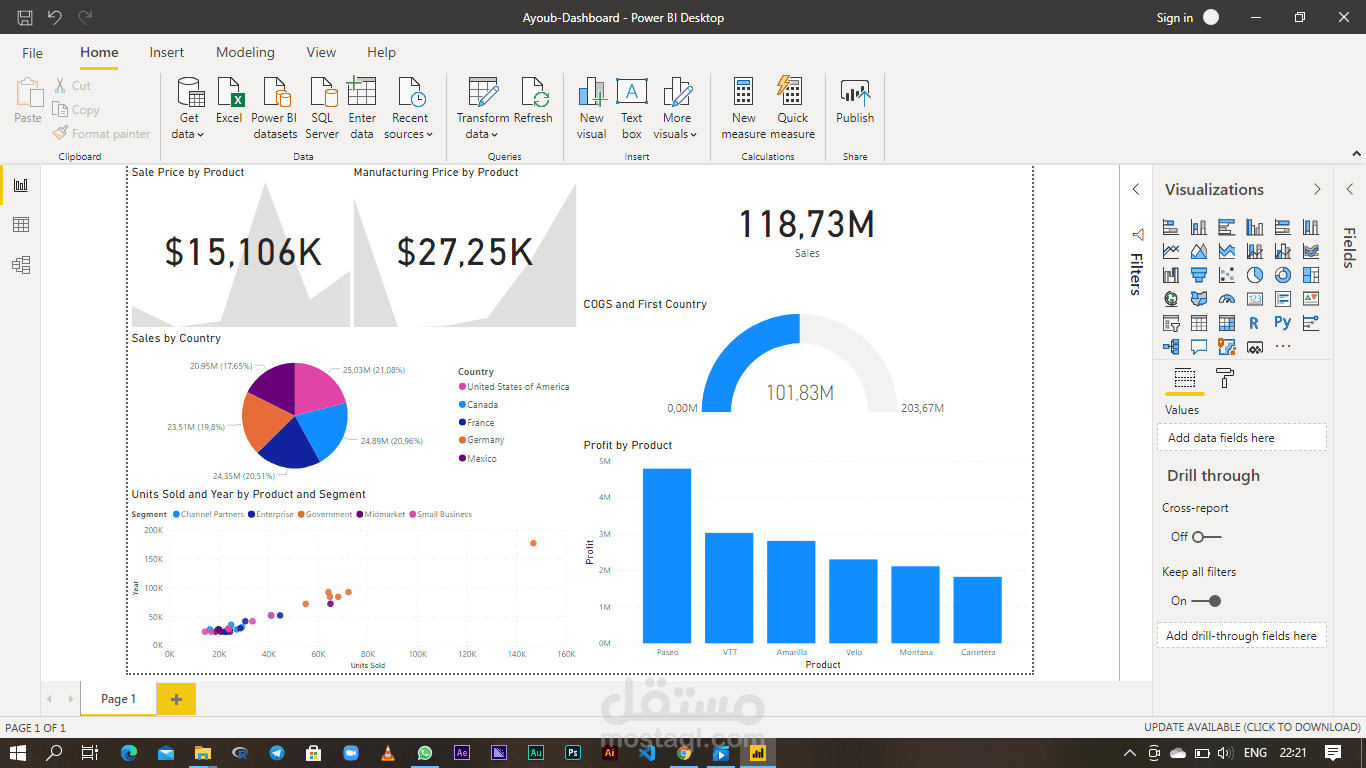Choose the treemap visual icon
The image size is (1366, 768).
pos(1311,275)
